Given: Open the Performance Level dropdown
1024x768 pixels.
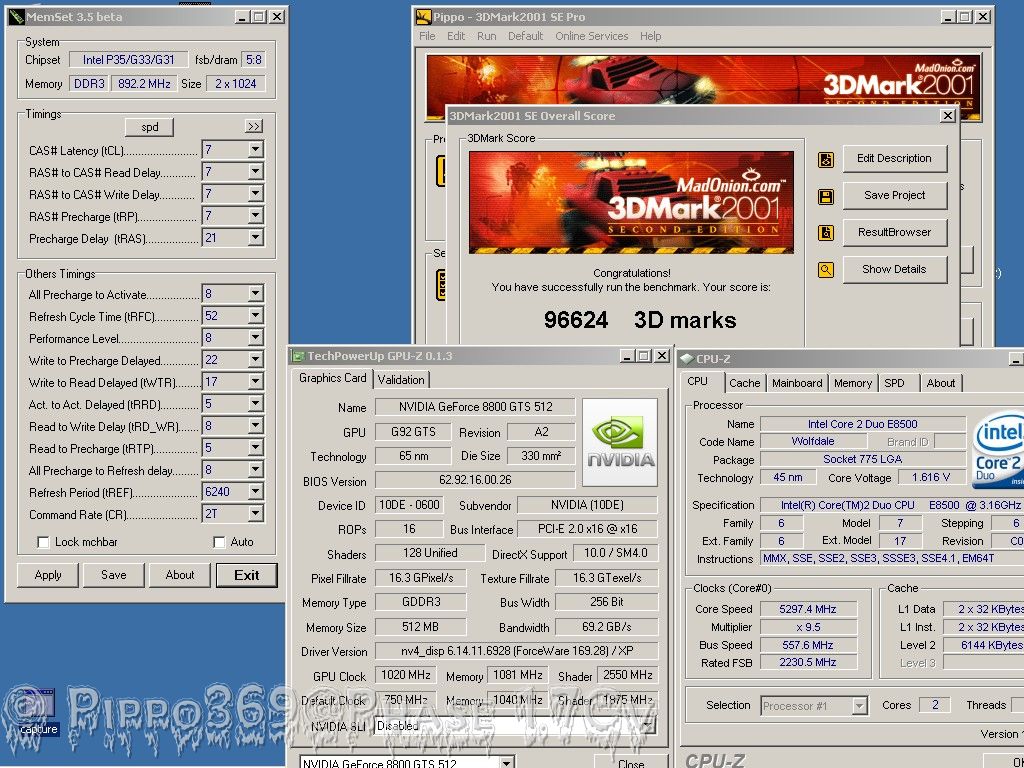Looking at the screenshot, I should (x=255, y=338).
